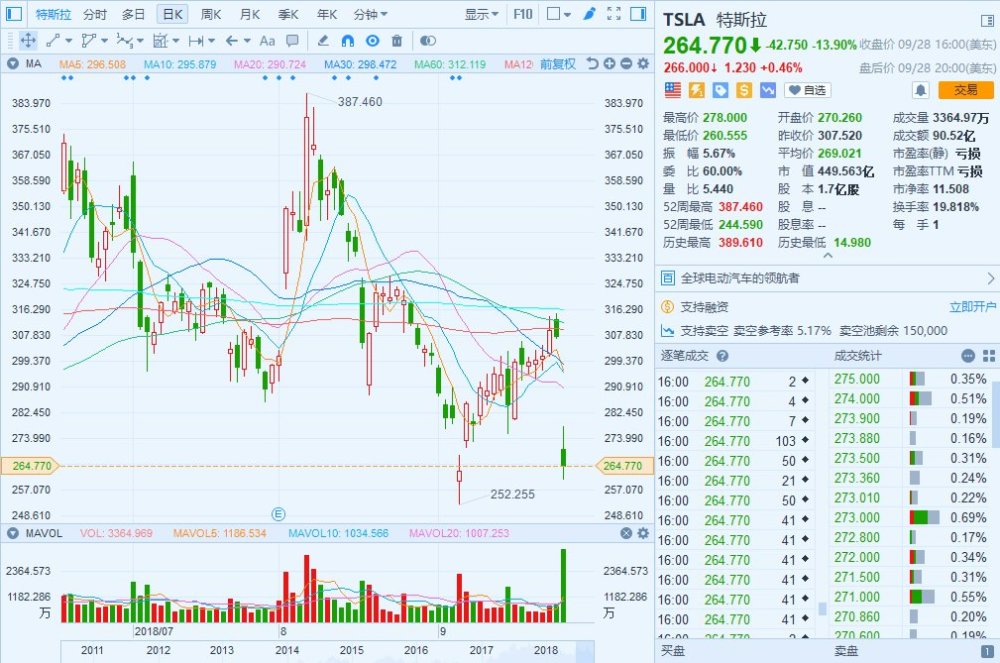Click the orange dollar sign icon
The image size is (1000, 663).
[x=744, y=90]
